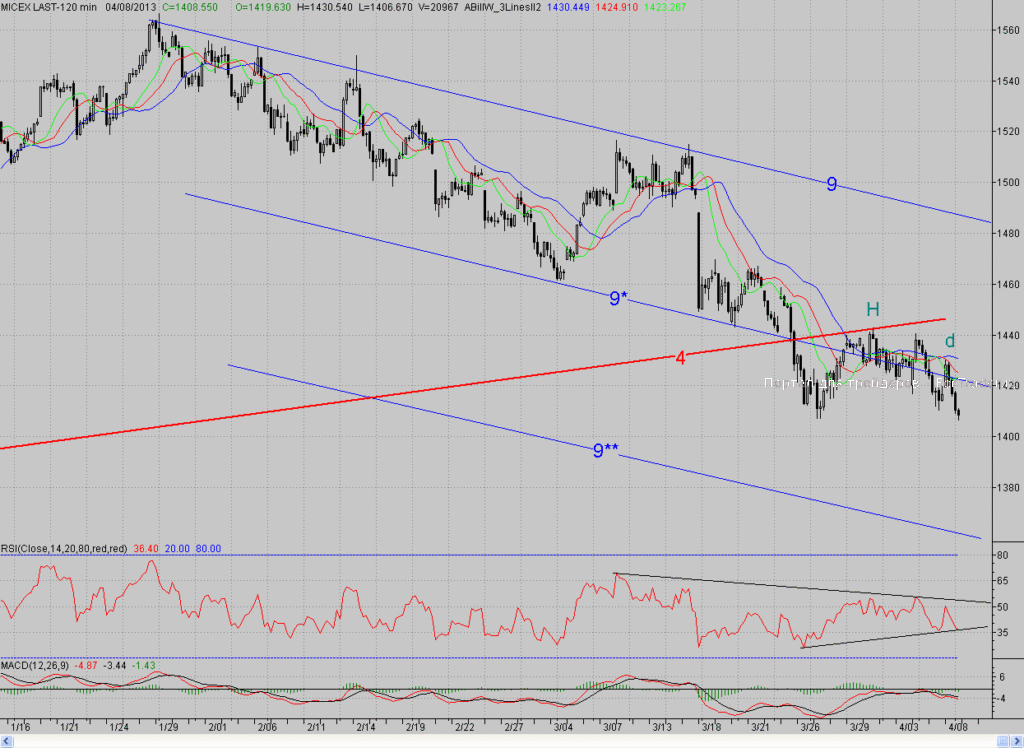Select the '9*' middle channel line label

[x=618, y=299]
